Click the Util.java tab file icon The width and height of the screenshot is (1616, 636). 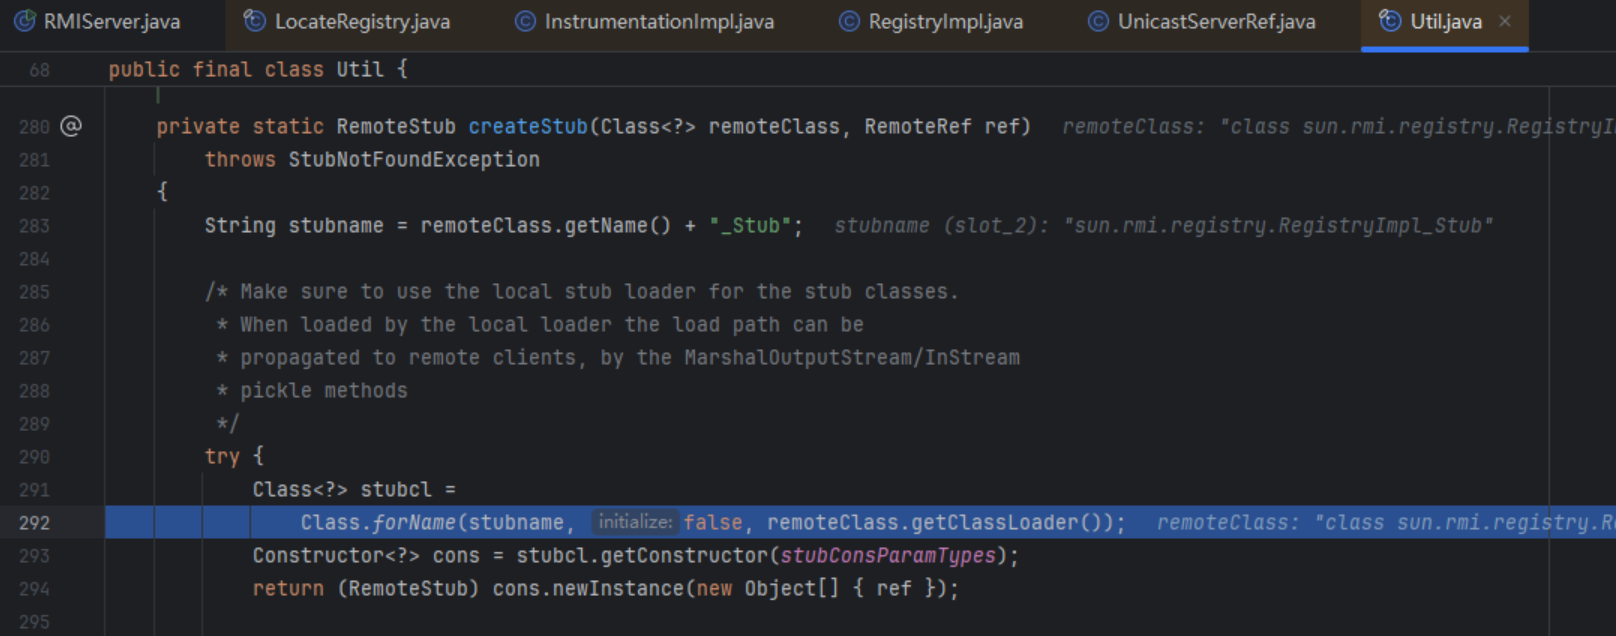pos(1390,21)
